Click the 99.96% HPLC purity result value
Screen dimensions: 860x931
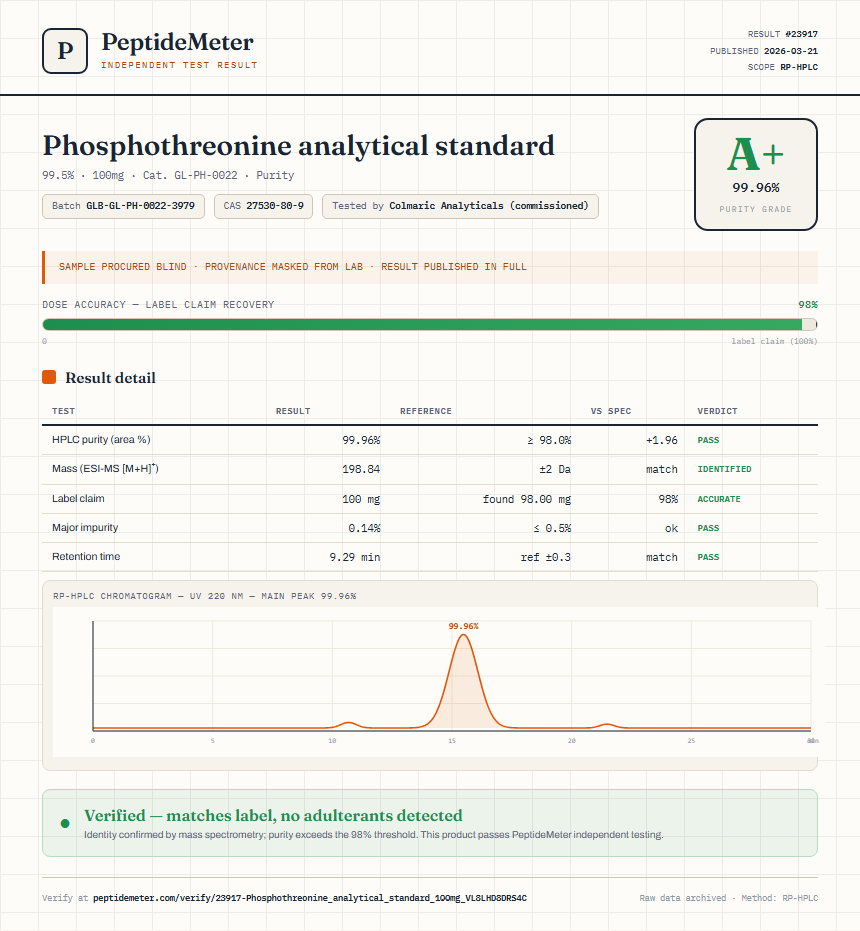[361, 440]
